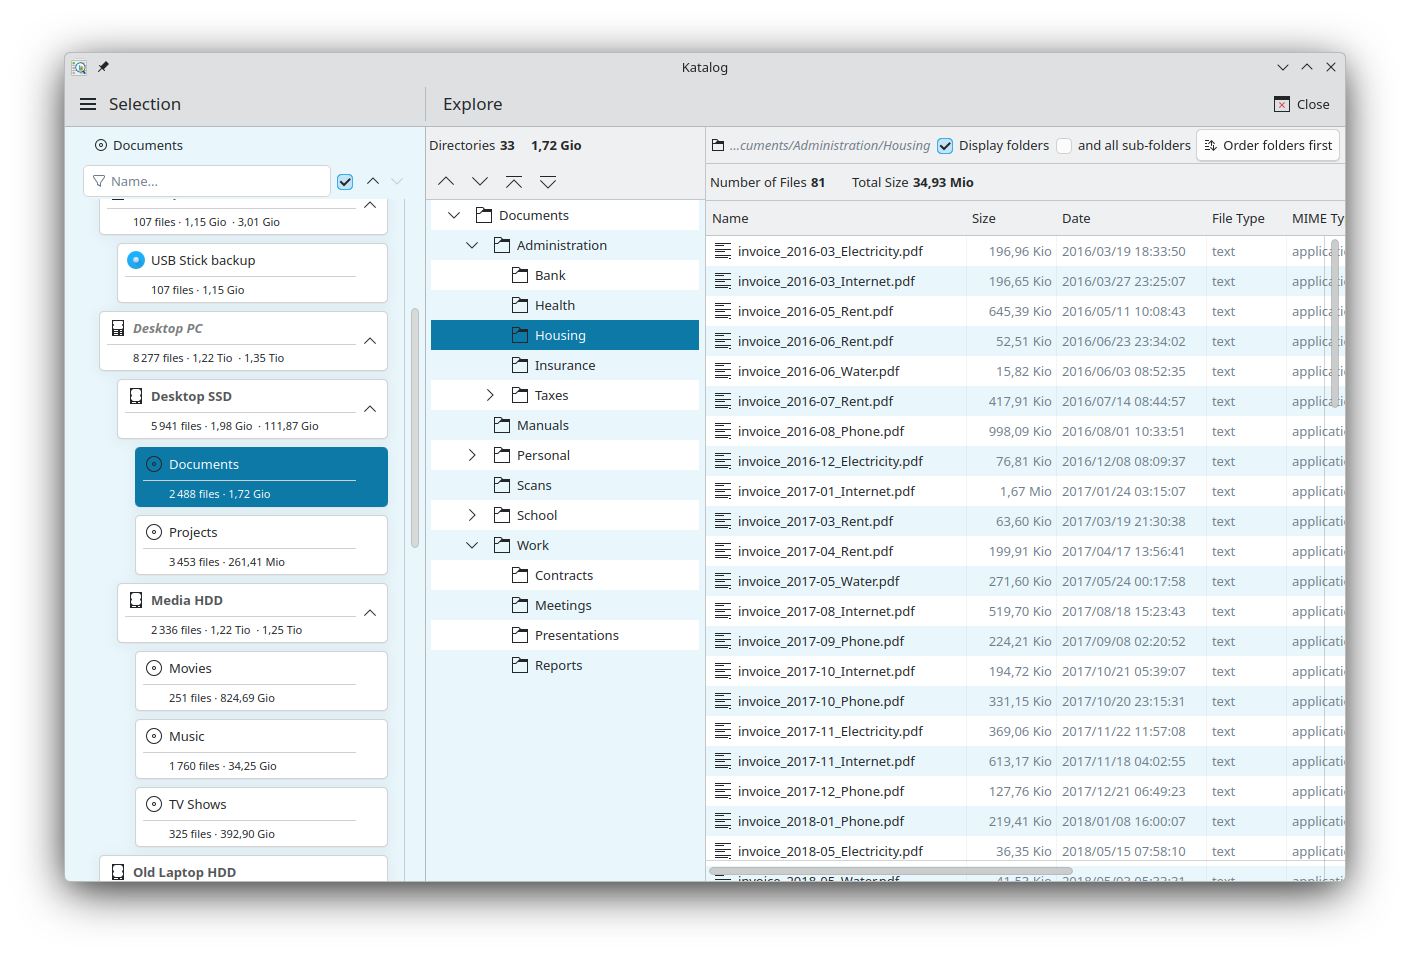Viewport: 1410px width, 958px height.
Task: Expand one level in directory tree toolbar
Action: 480,181
